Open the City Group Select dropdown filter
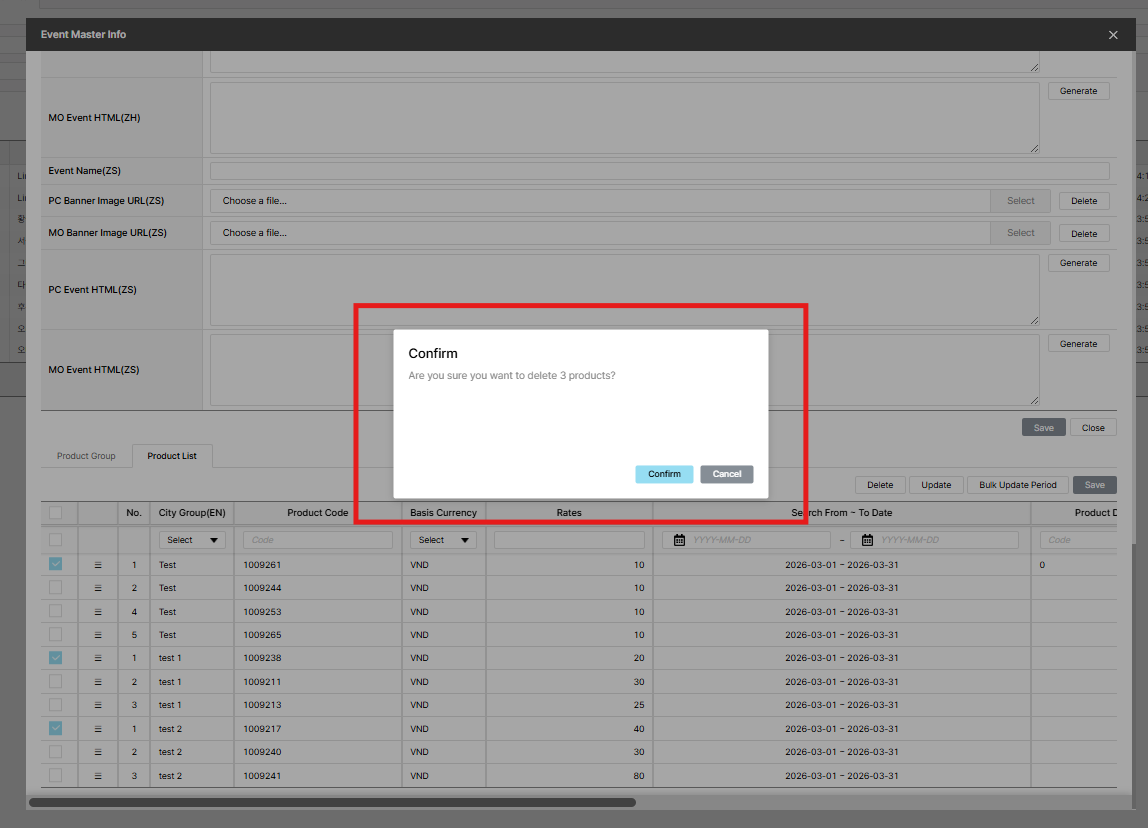 click(192, 540)
